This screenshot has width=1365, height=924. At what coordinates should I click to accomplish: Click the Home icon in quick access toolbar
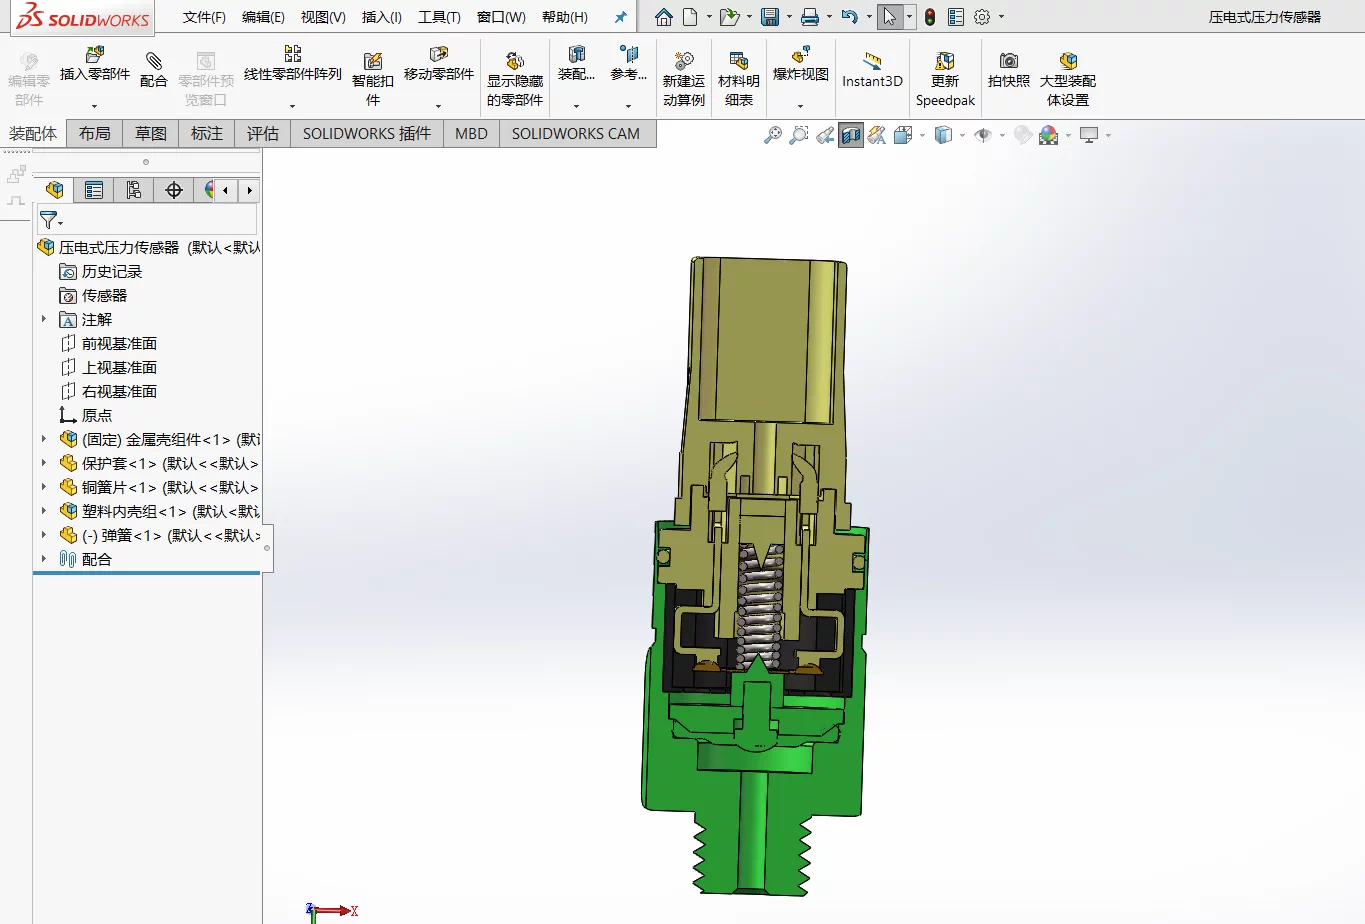point(664,17)
